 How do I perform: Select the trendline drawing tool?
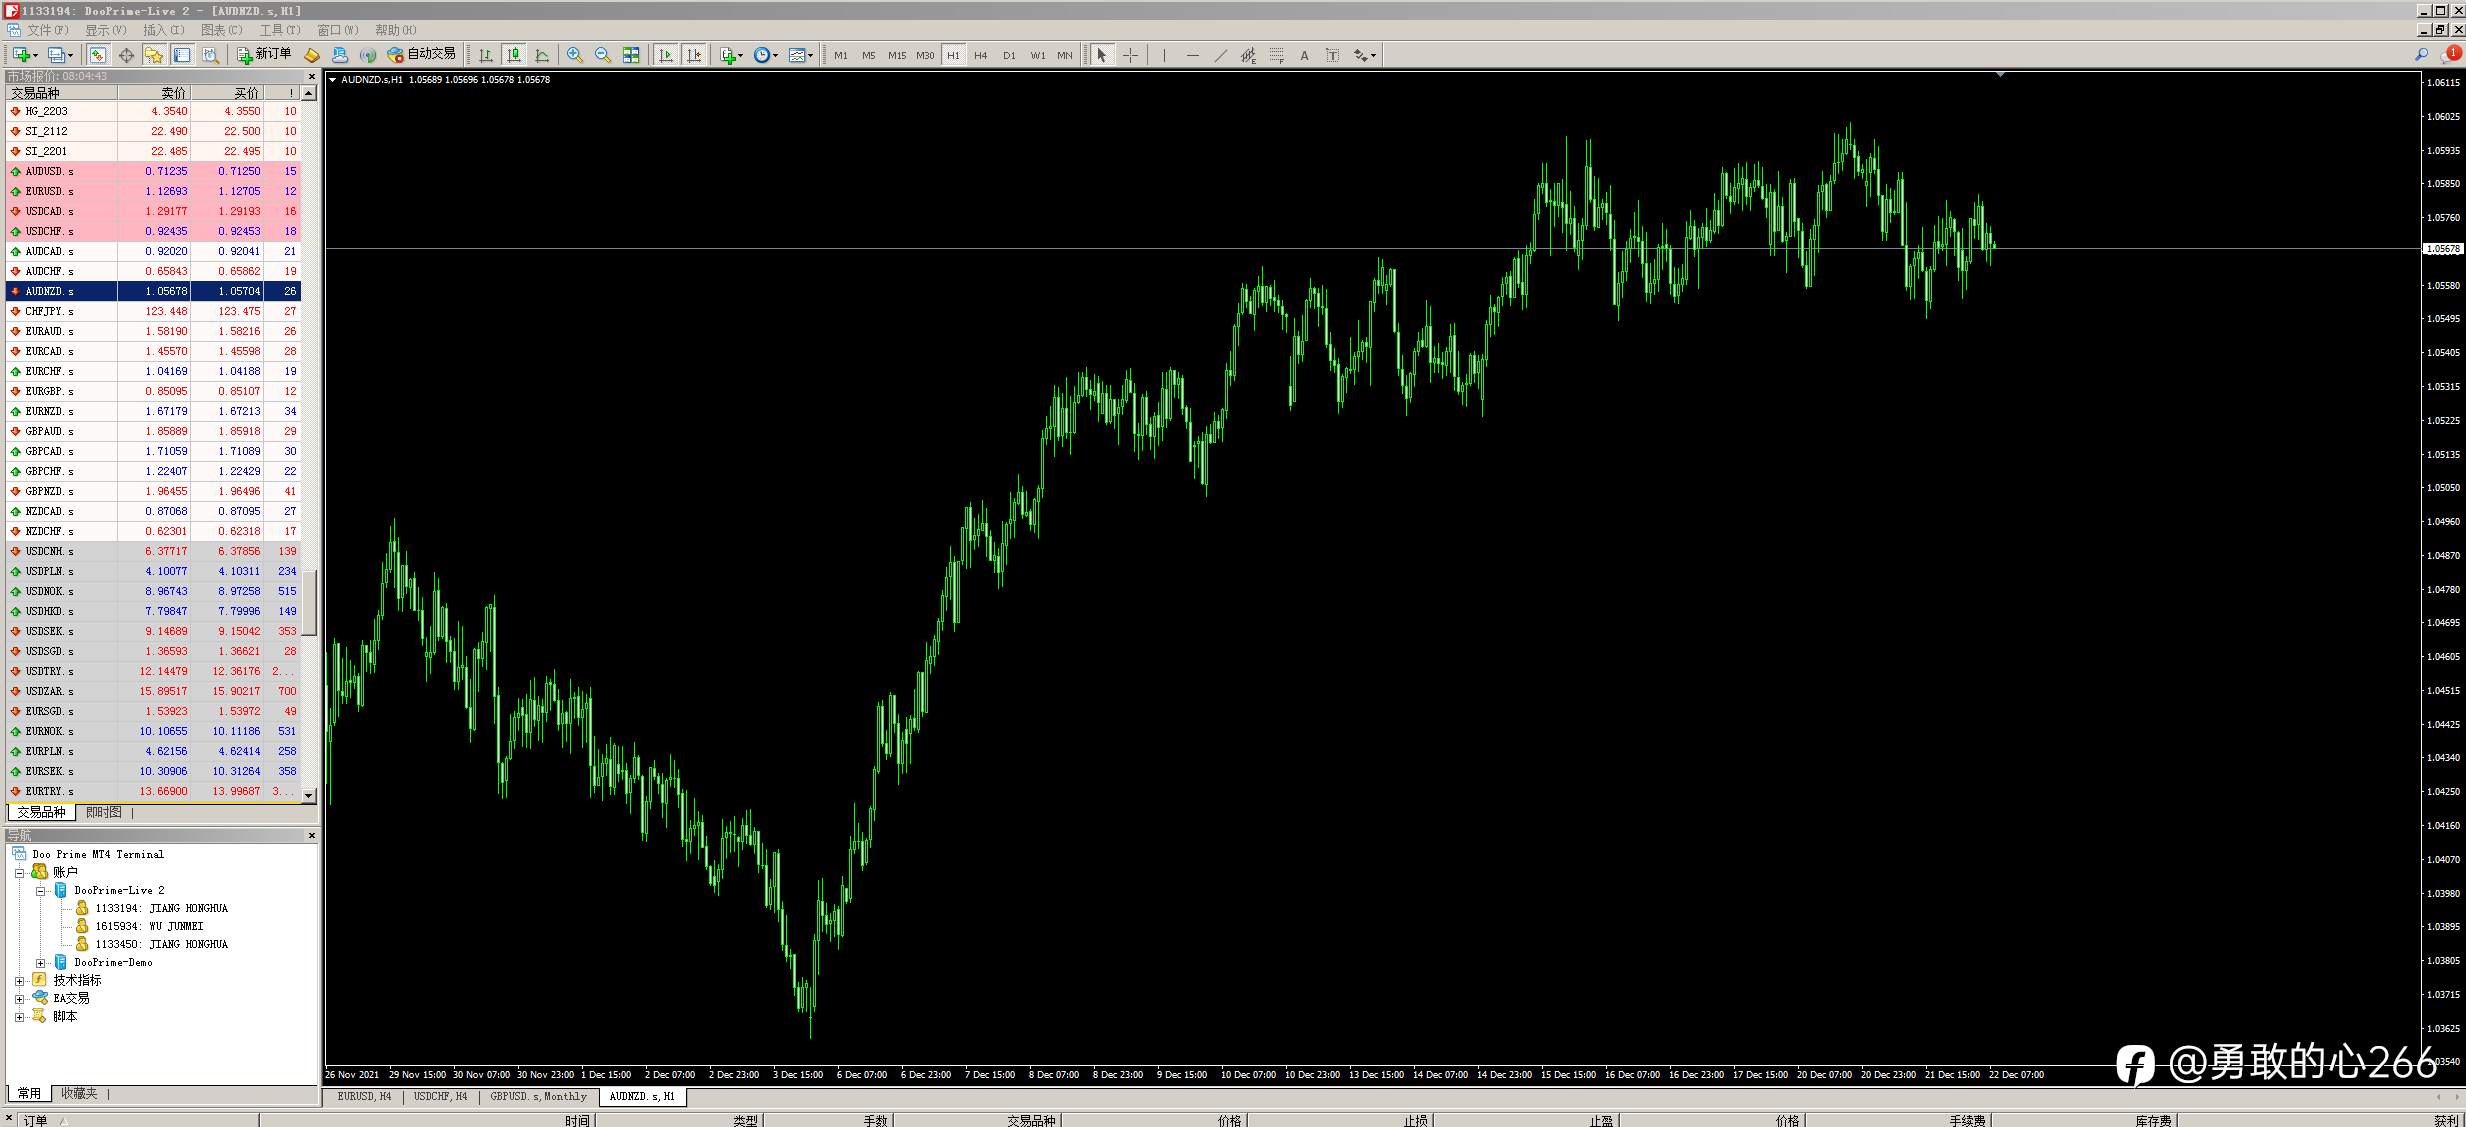click(1220, 55)
